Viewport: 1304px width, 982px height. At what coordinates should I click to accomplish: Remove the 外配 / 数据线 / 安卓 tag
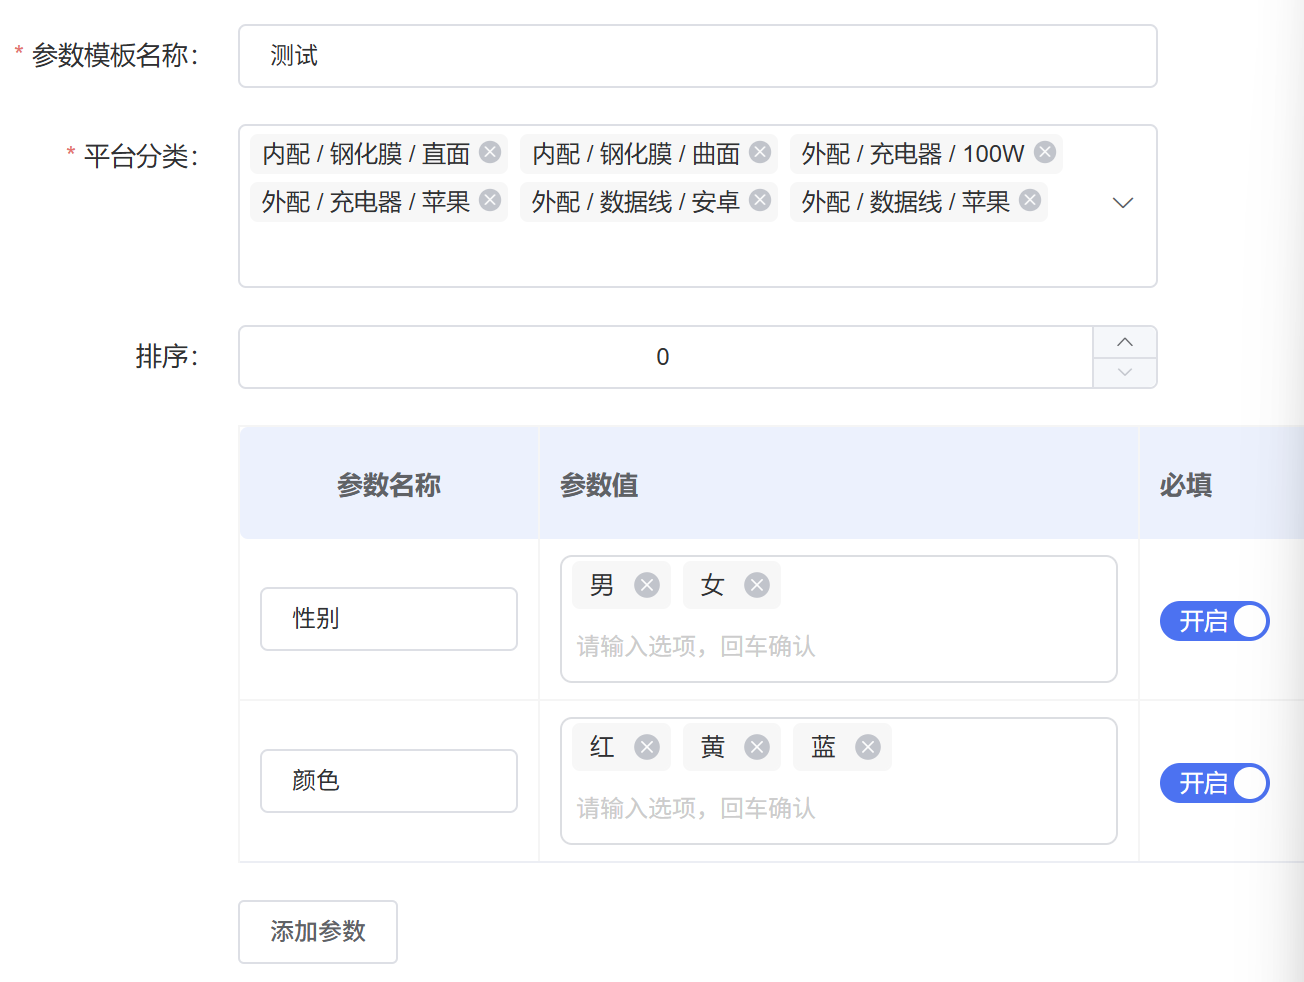760,200
